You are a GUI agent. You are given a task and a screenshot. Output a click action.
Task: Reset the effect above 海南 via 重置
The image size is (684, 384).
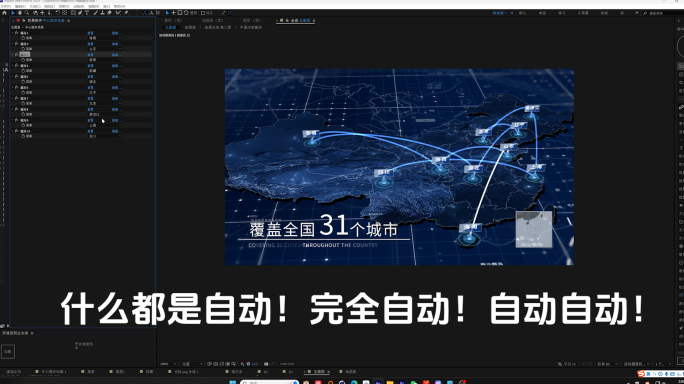click(90, 33)
